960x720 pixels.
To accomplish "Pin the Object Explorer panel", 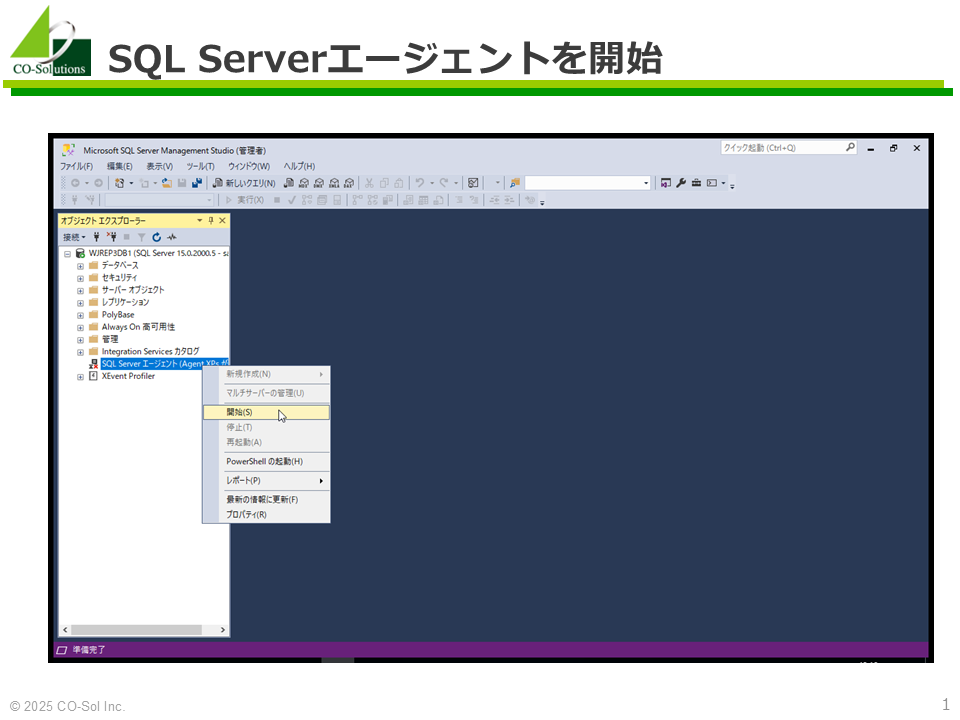I will coord(211,220).
